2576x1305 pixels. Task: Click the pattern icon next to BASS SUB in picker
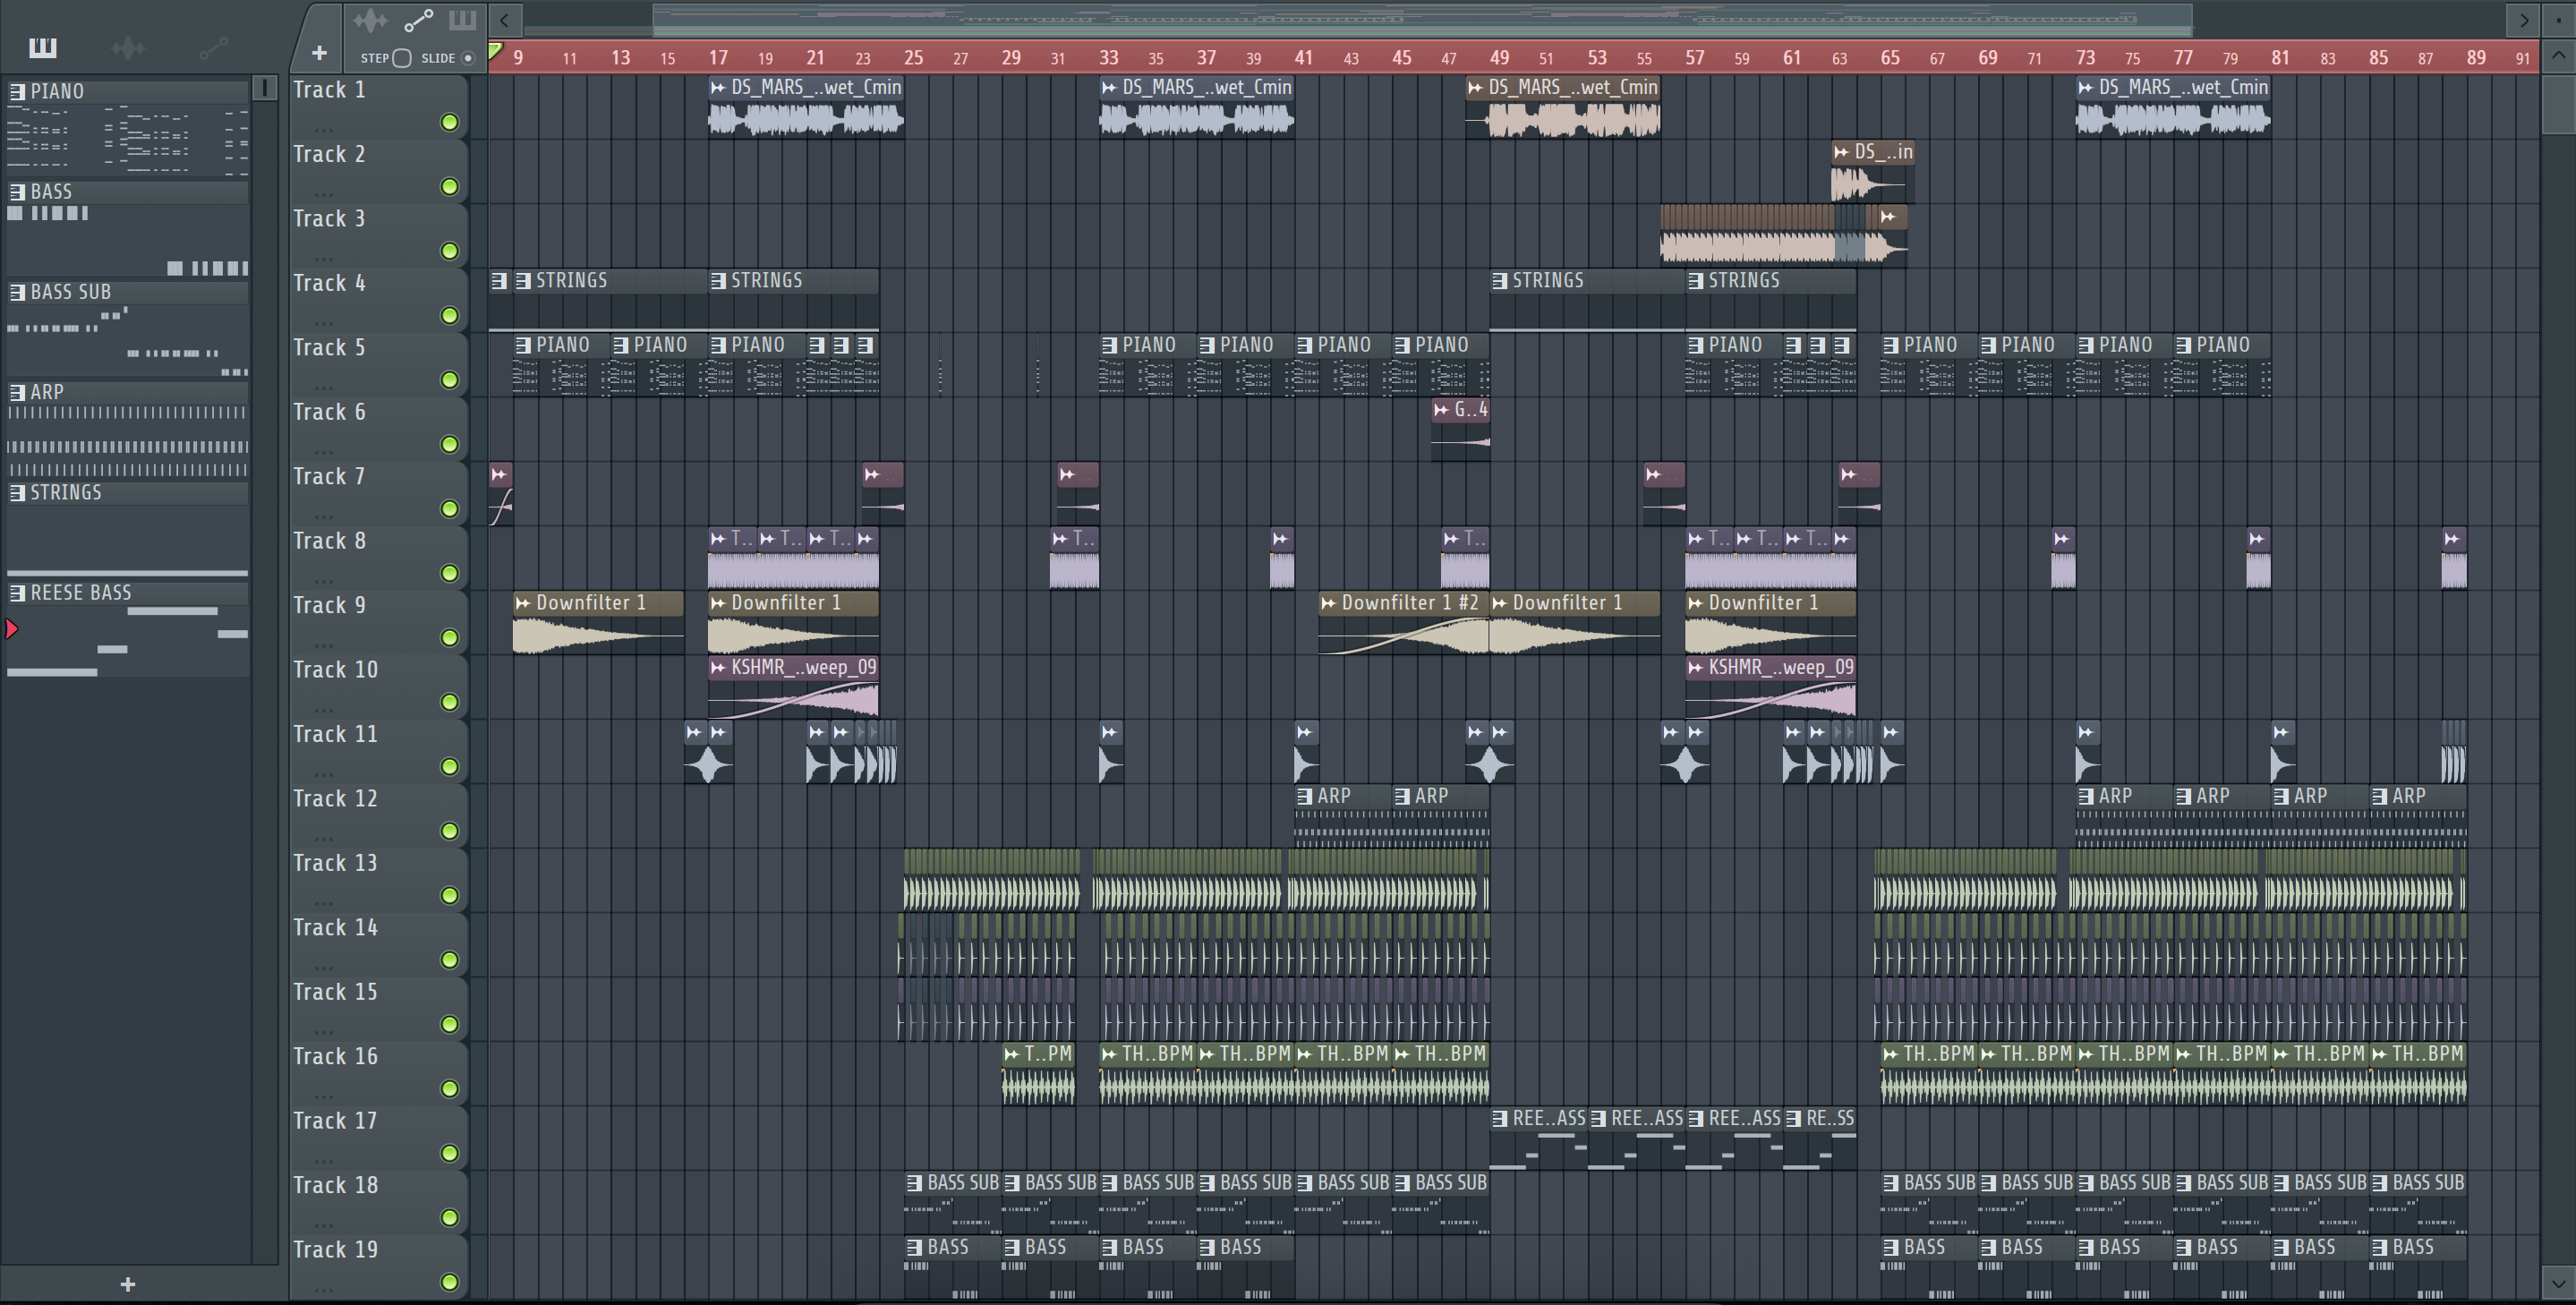[17, 292]
